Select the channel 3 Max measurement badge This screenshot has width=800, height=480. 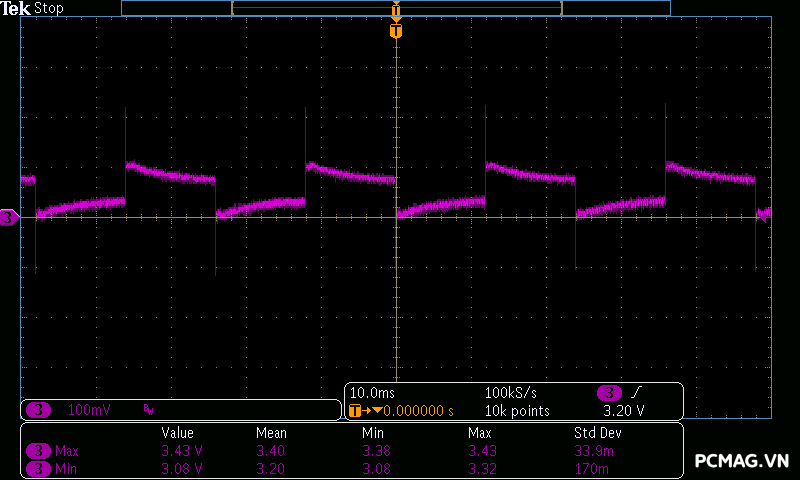(x=37, y=451)
